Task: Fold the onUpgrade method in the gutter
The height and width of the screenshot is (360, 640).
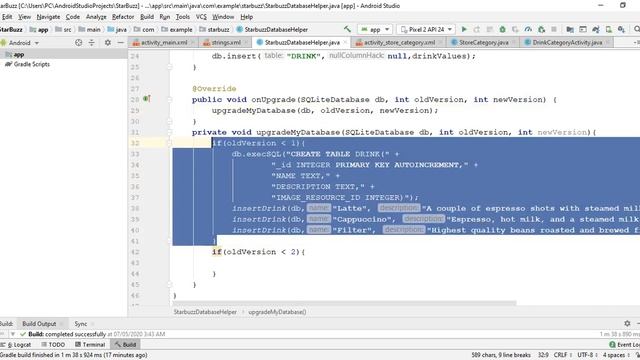Action: pyautogui.click(x=170, y=99)
